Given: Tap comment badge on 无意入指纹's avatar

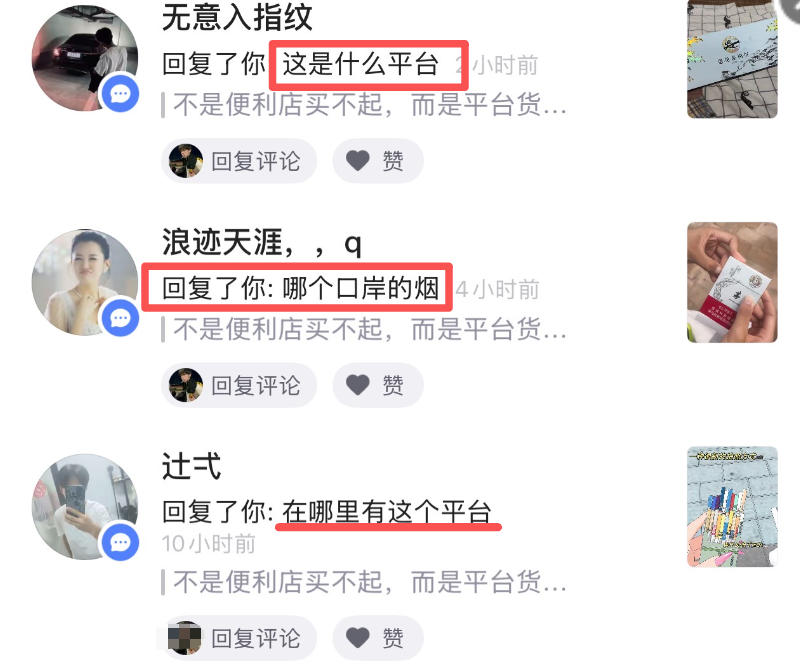Looking at the screenshot, I should [120, 93].
